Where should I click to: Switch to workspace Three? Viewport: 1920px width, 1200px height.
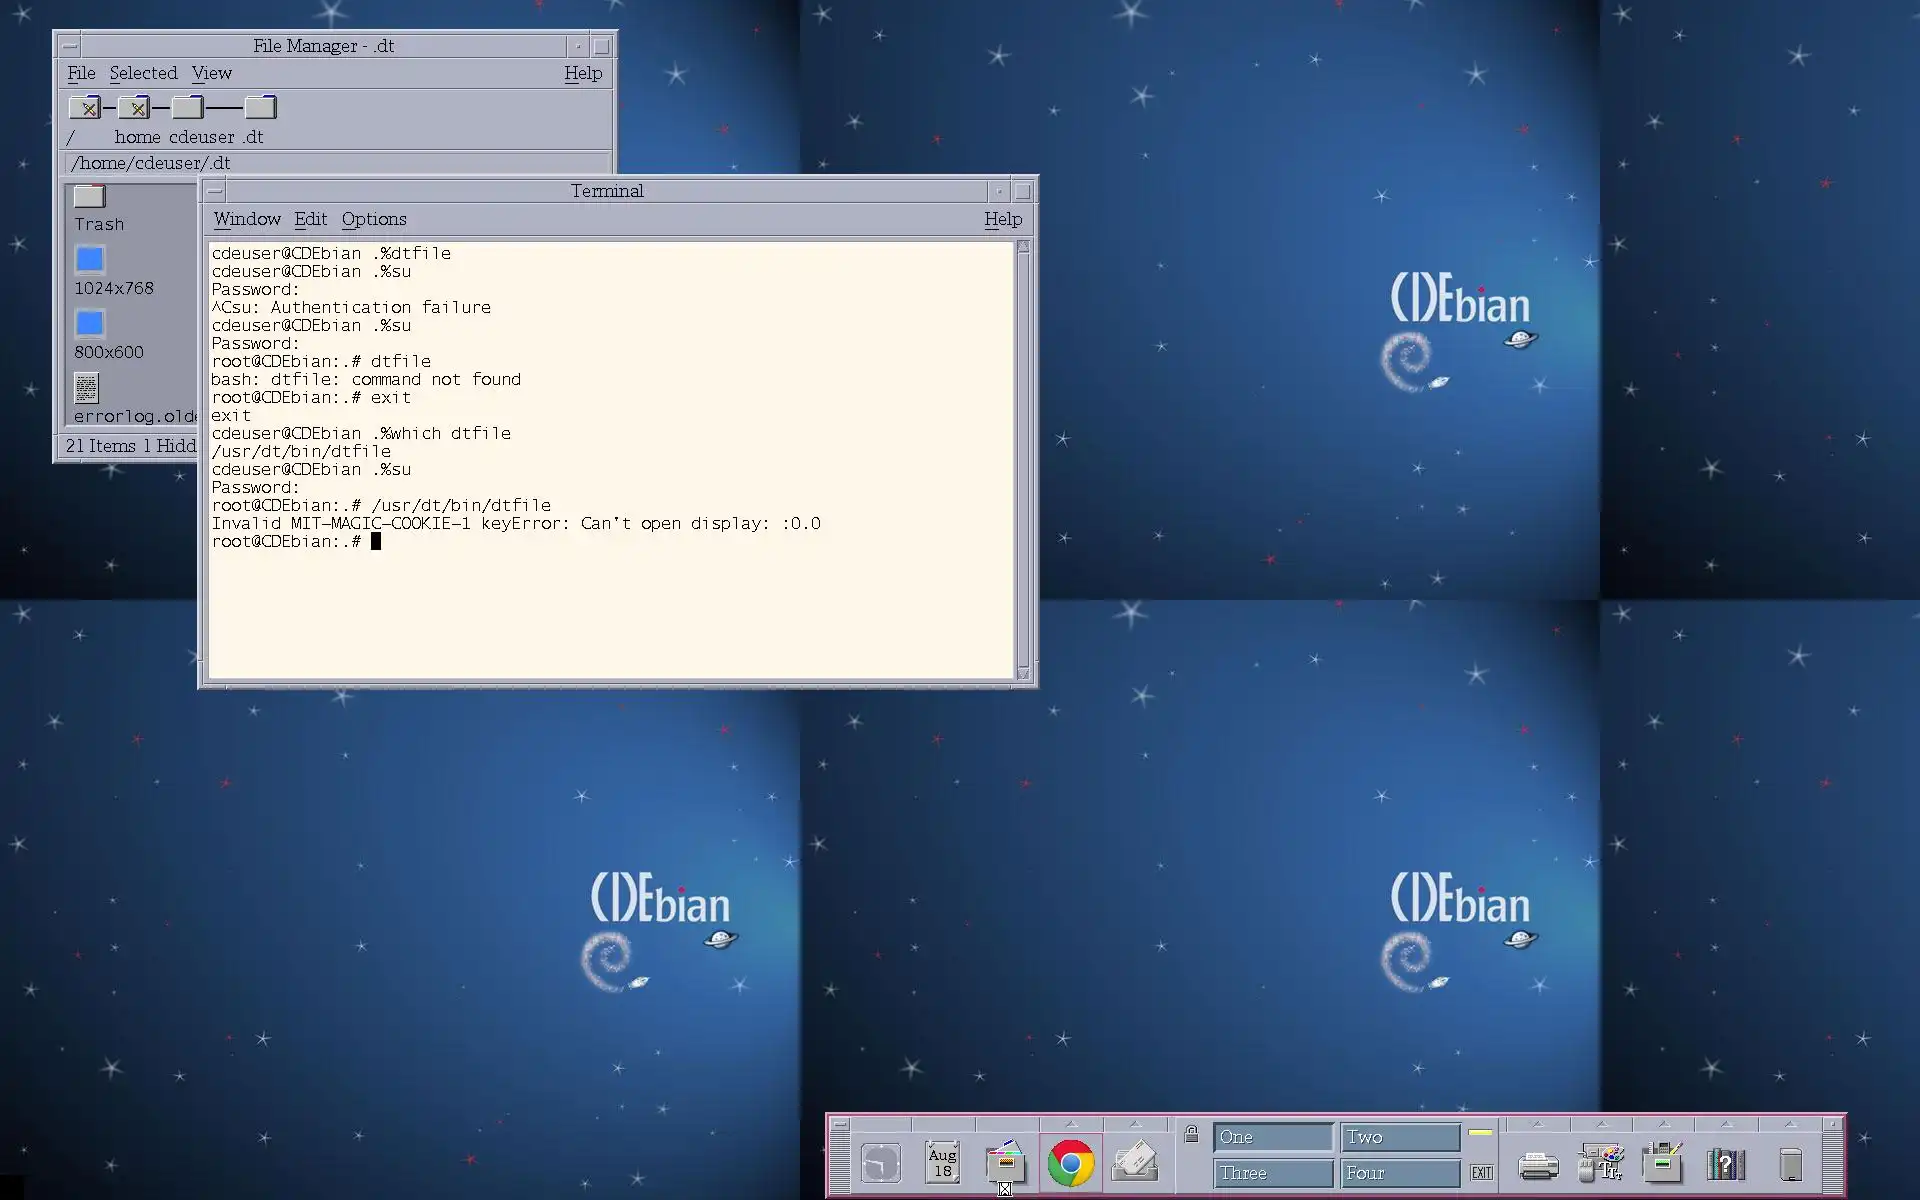pyautogui.click(x=1273, y=1173)
